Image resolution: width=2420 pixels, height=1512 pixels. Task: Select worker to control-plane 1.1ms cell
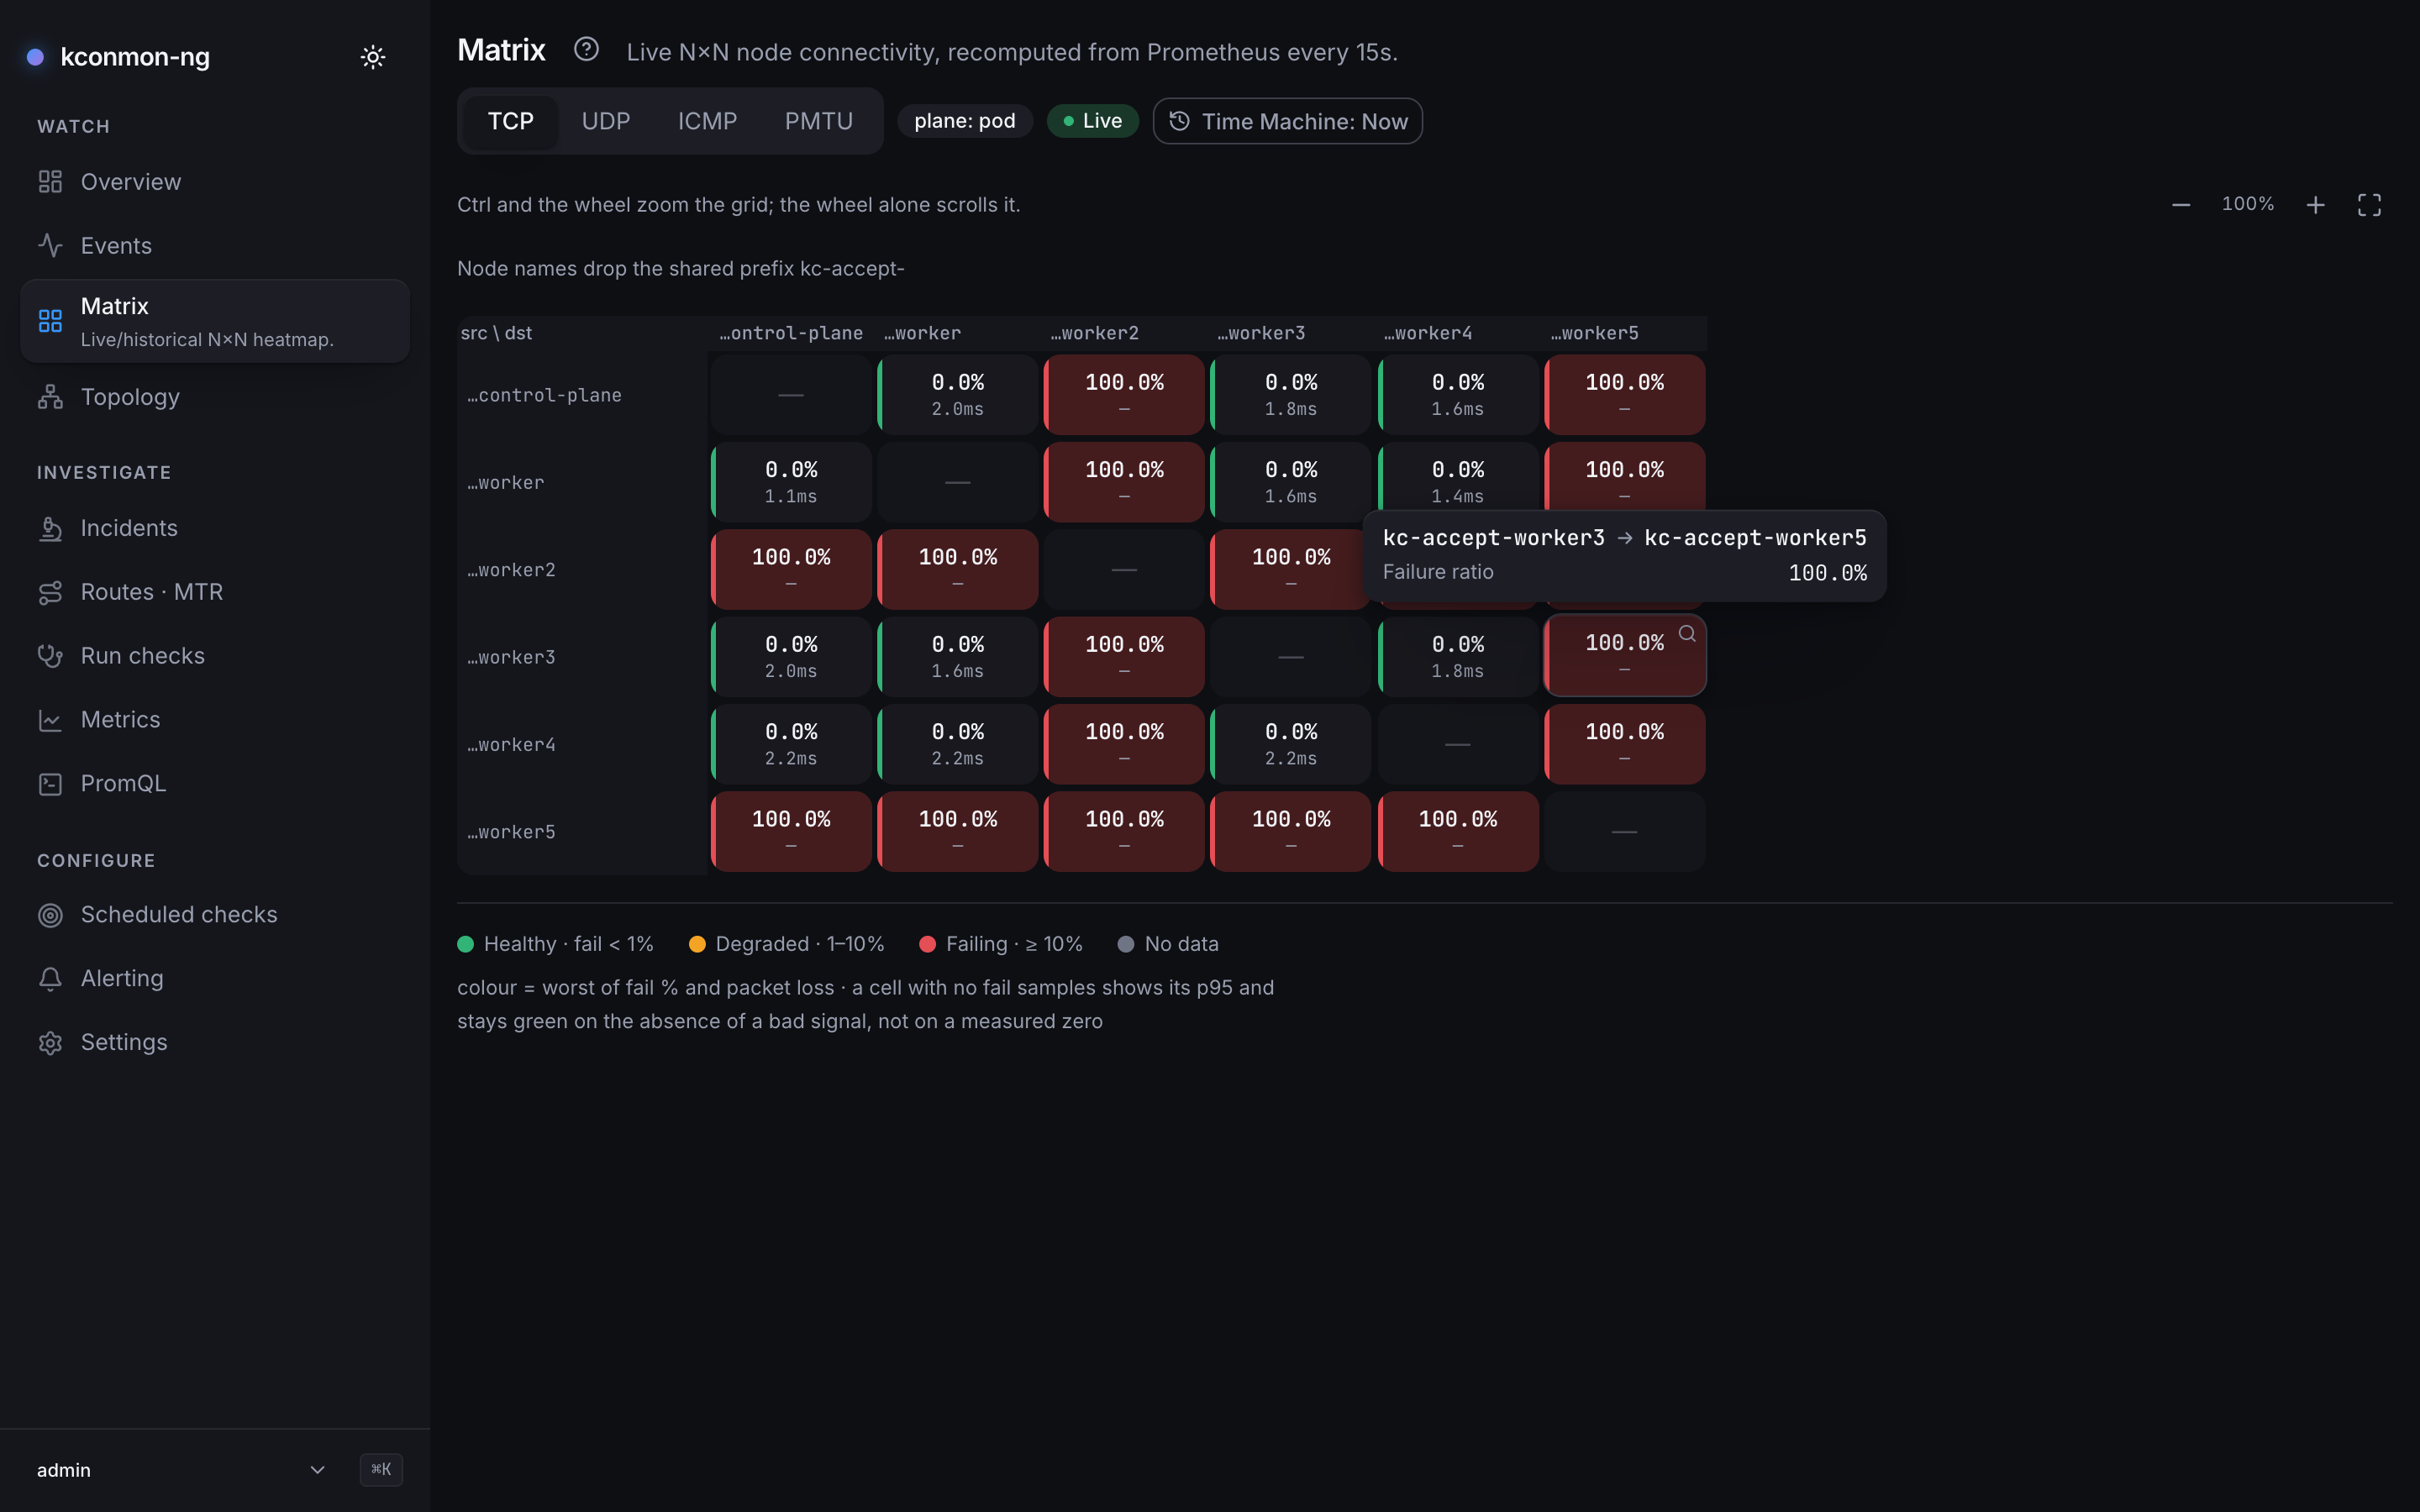(x=791, y=482)
